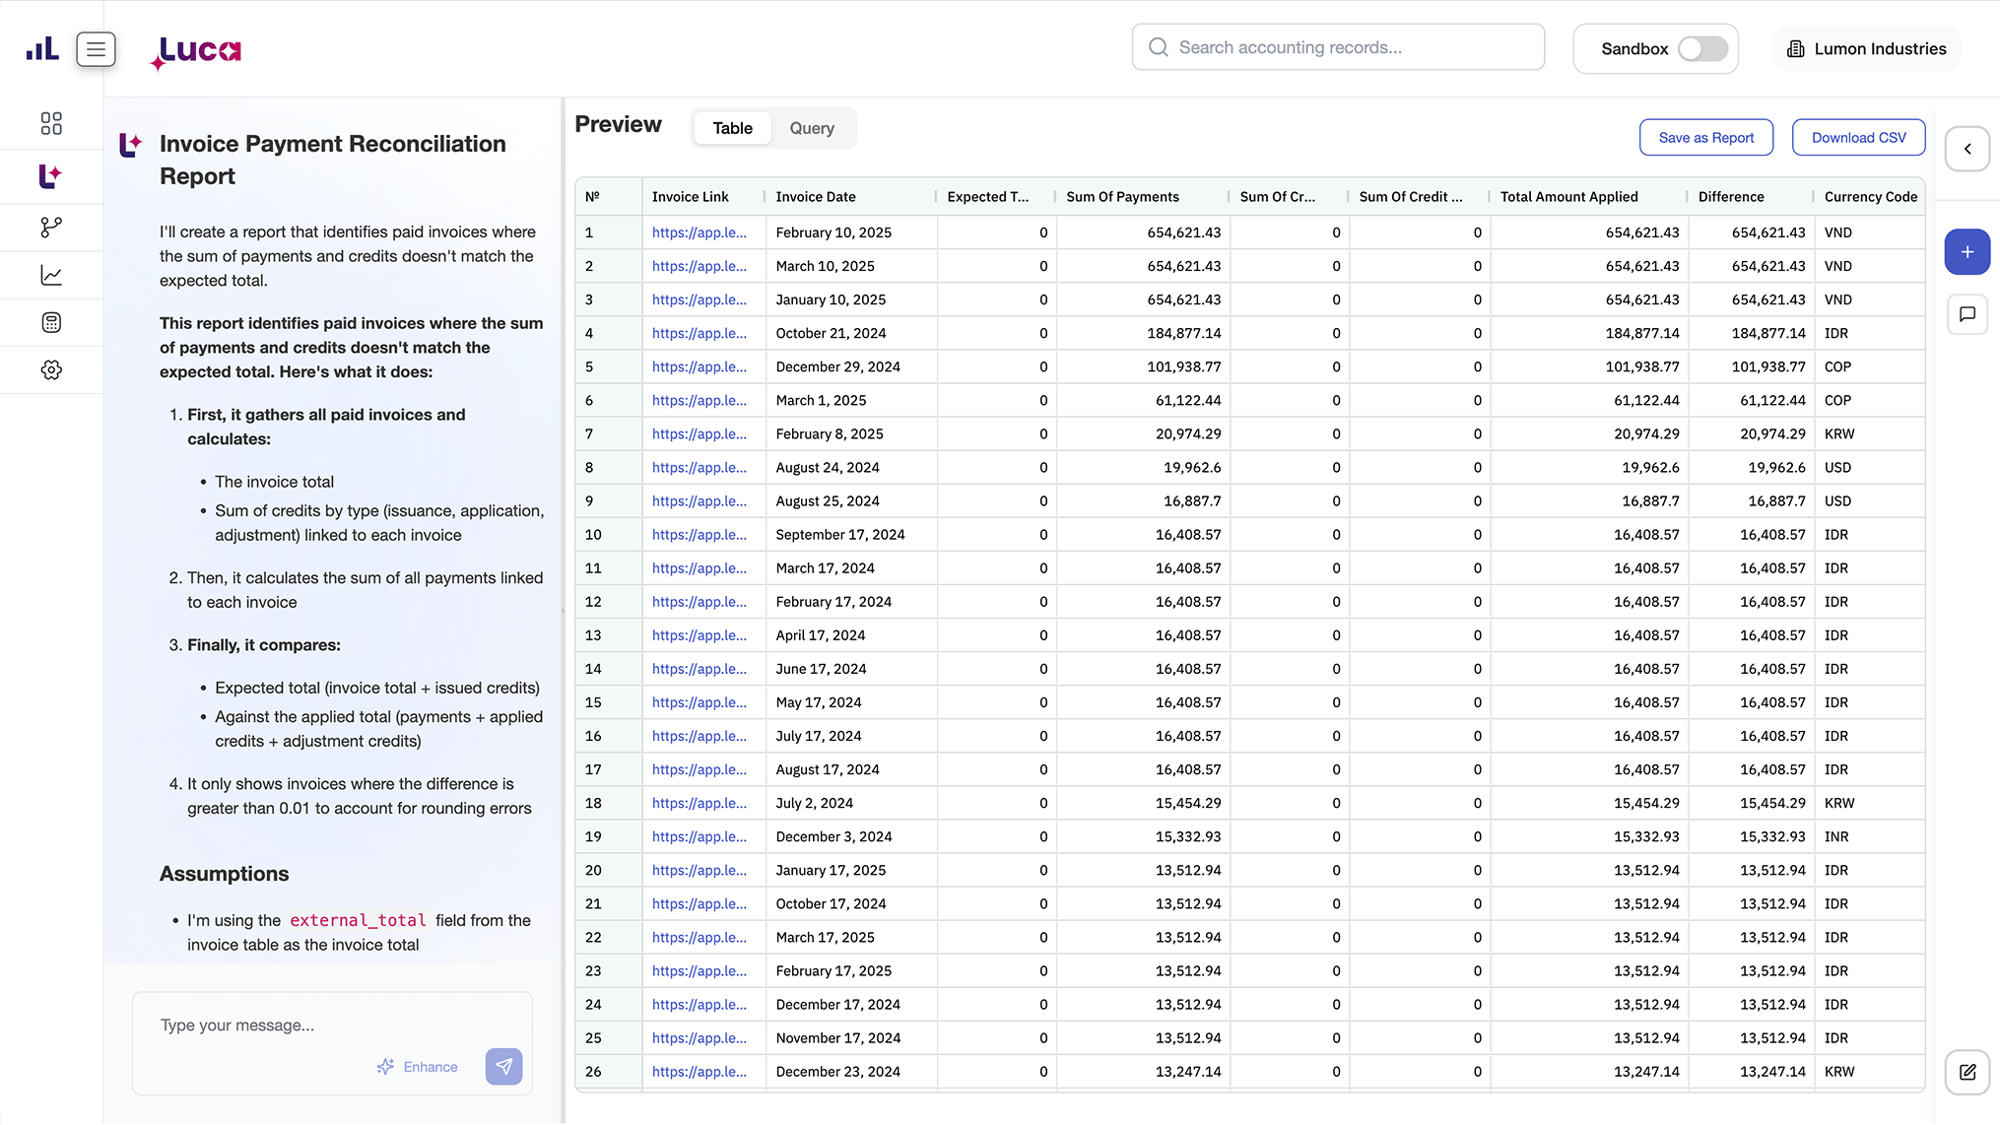This screenshot has height=1125, width=2000.
Task: Open the line chart analytics sidebar icon
Action: (x=51, y=275)
